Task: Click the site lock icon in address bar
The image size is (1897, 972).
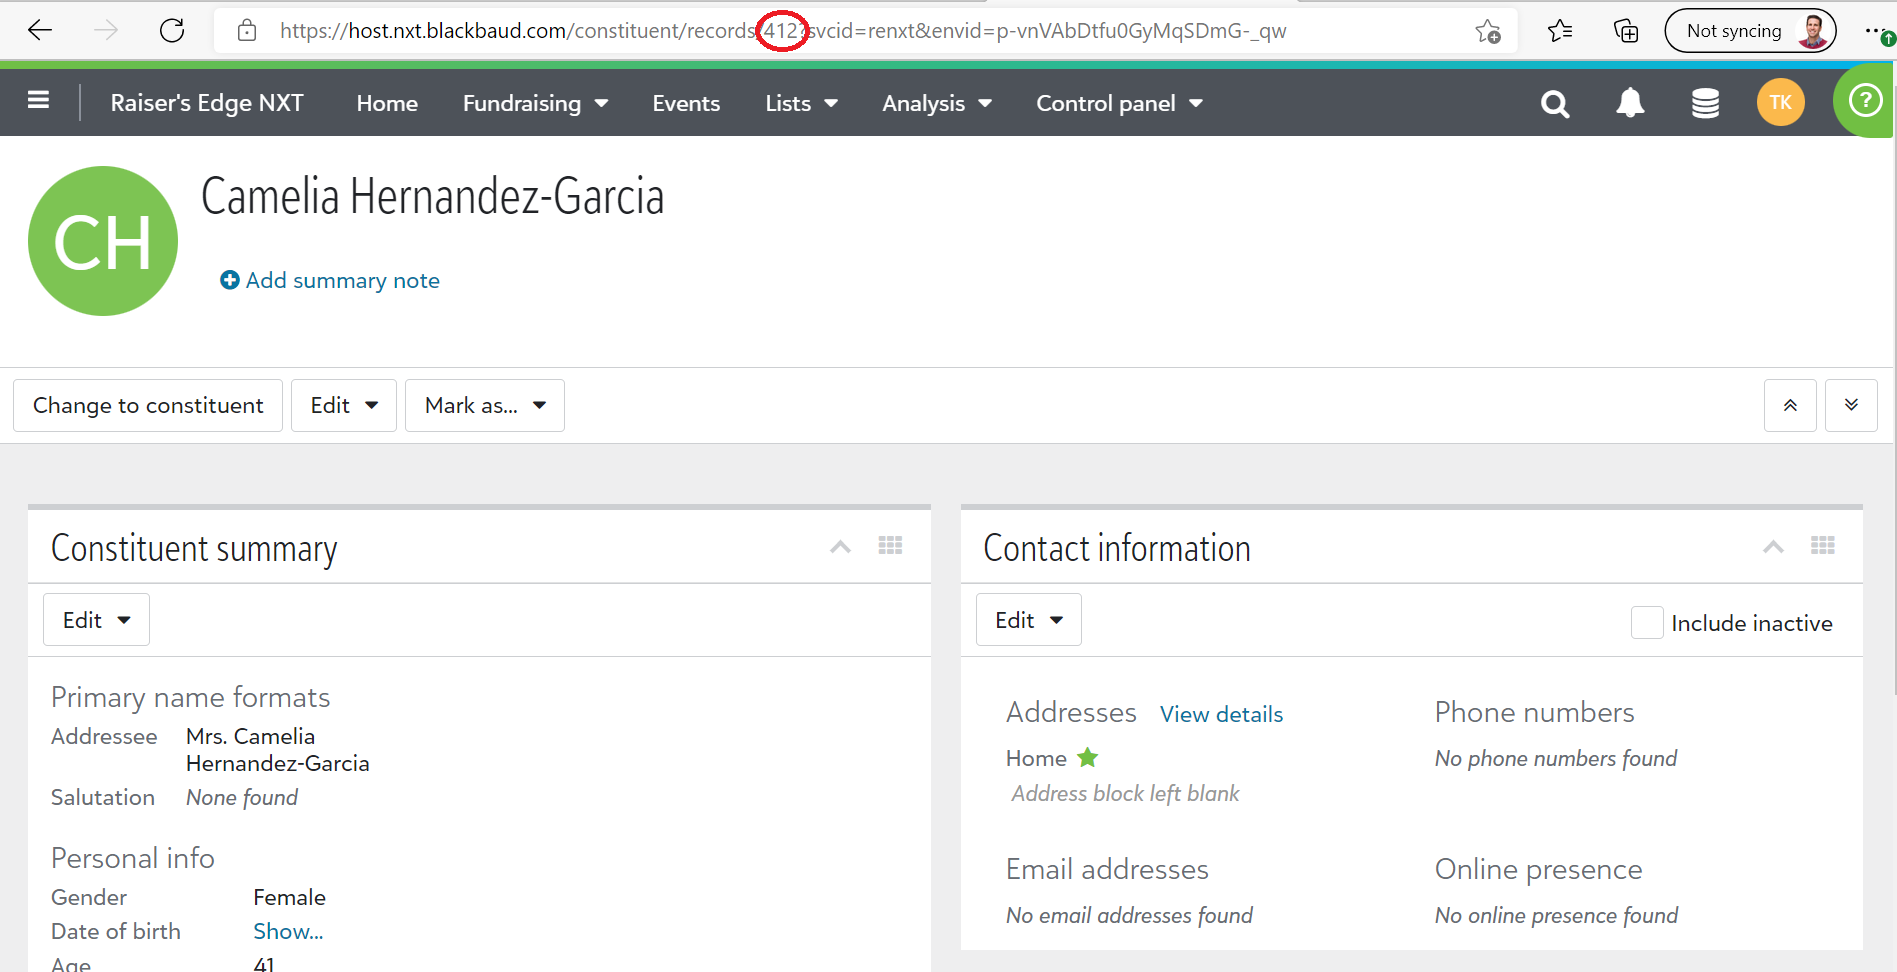Action: pyautogui.click(x=247, y=31)
